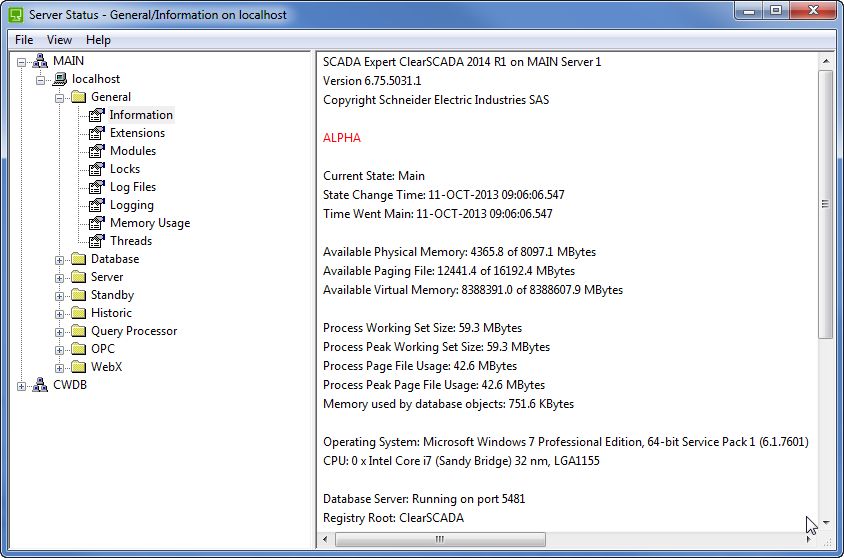Select the Extensions tree item
The image size is (844, 558).
click(x=137, y=133)
